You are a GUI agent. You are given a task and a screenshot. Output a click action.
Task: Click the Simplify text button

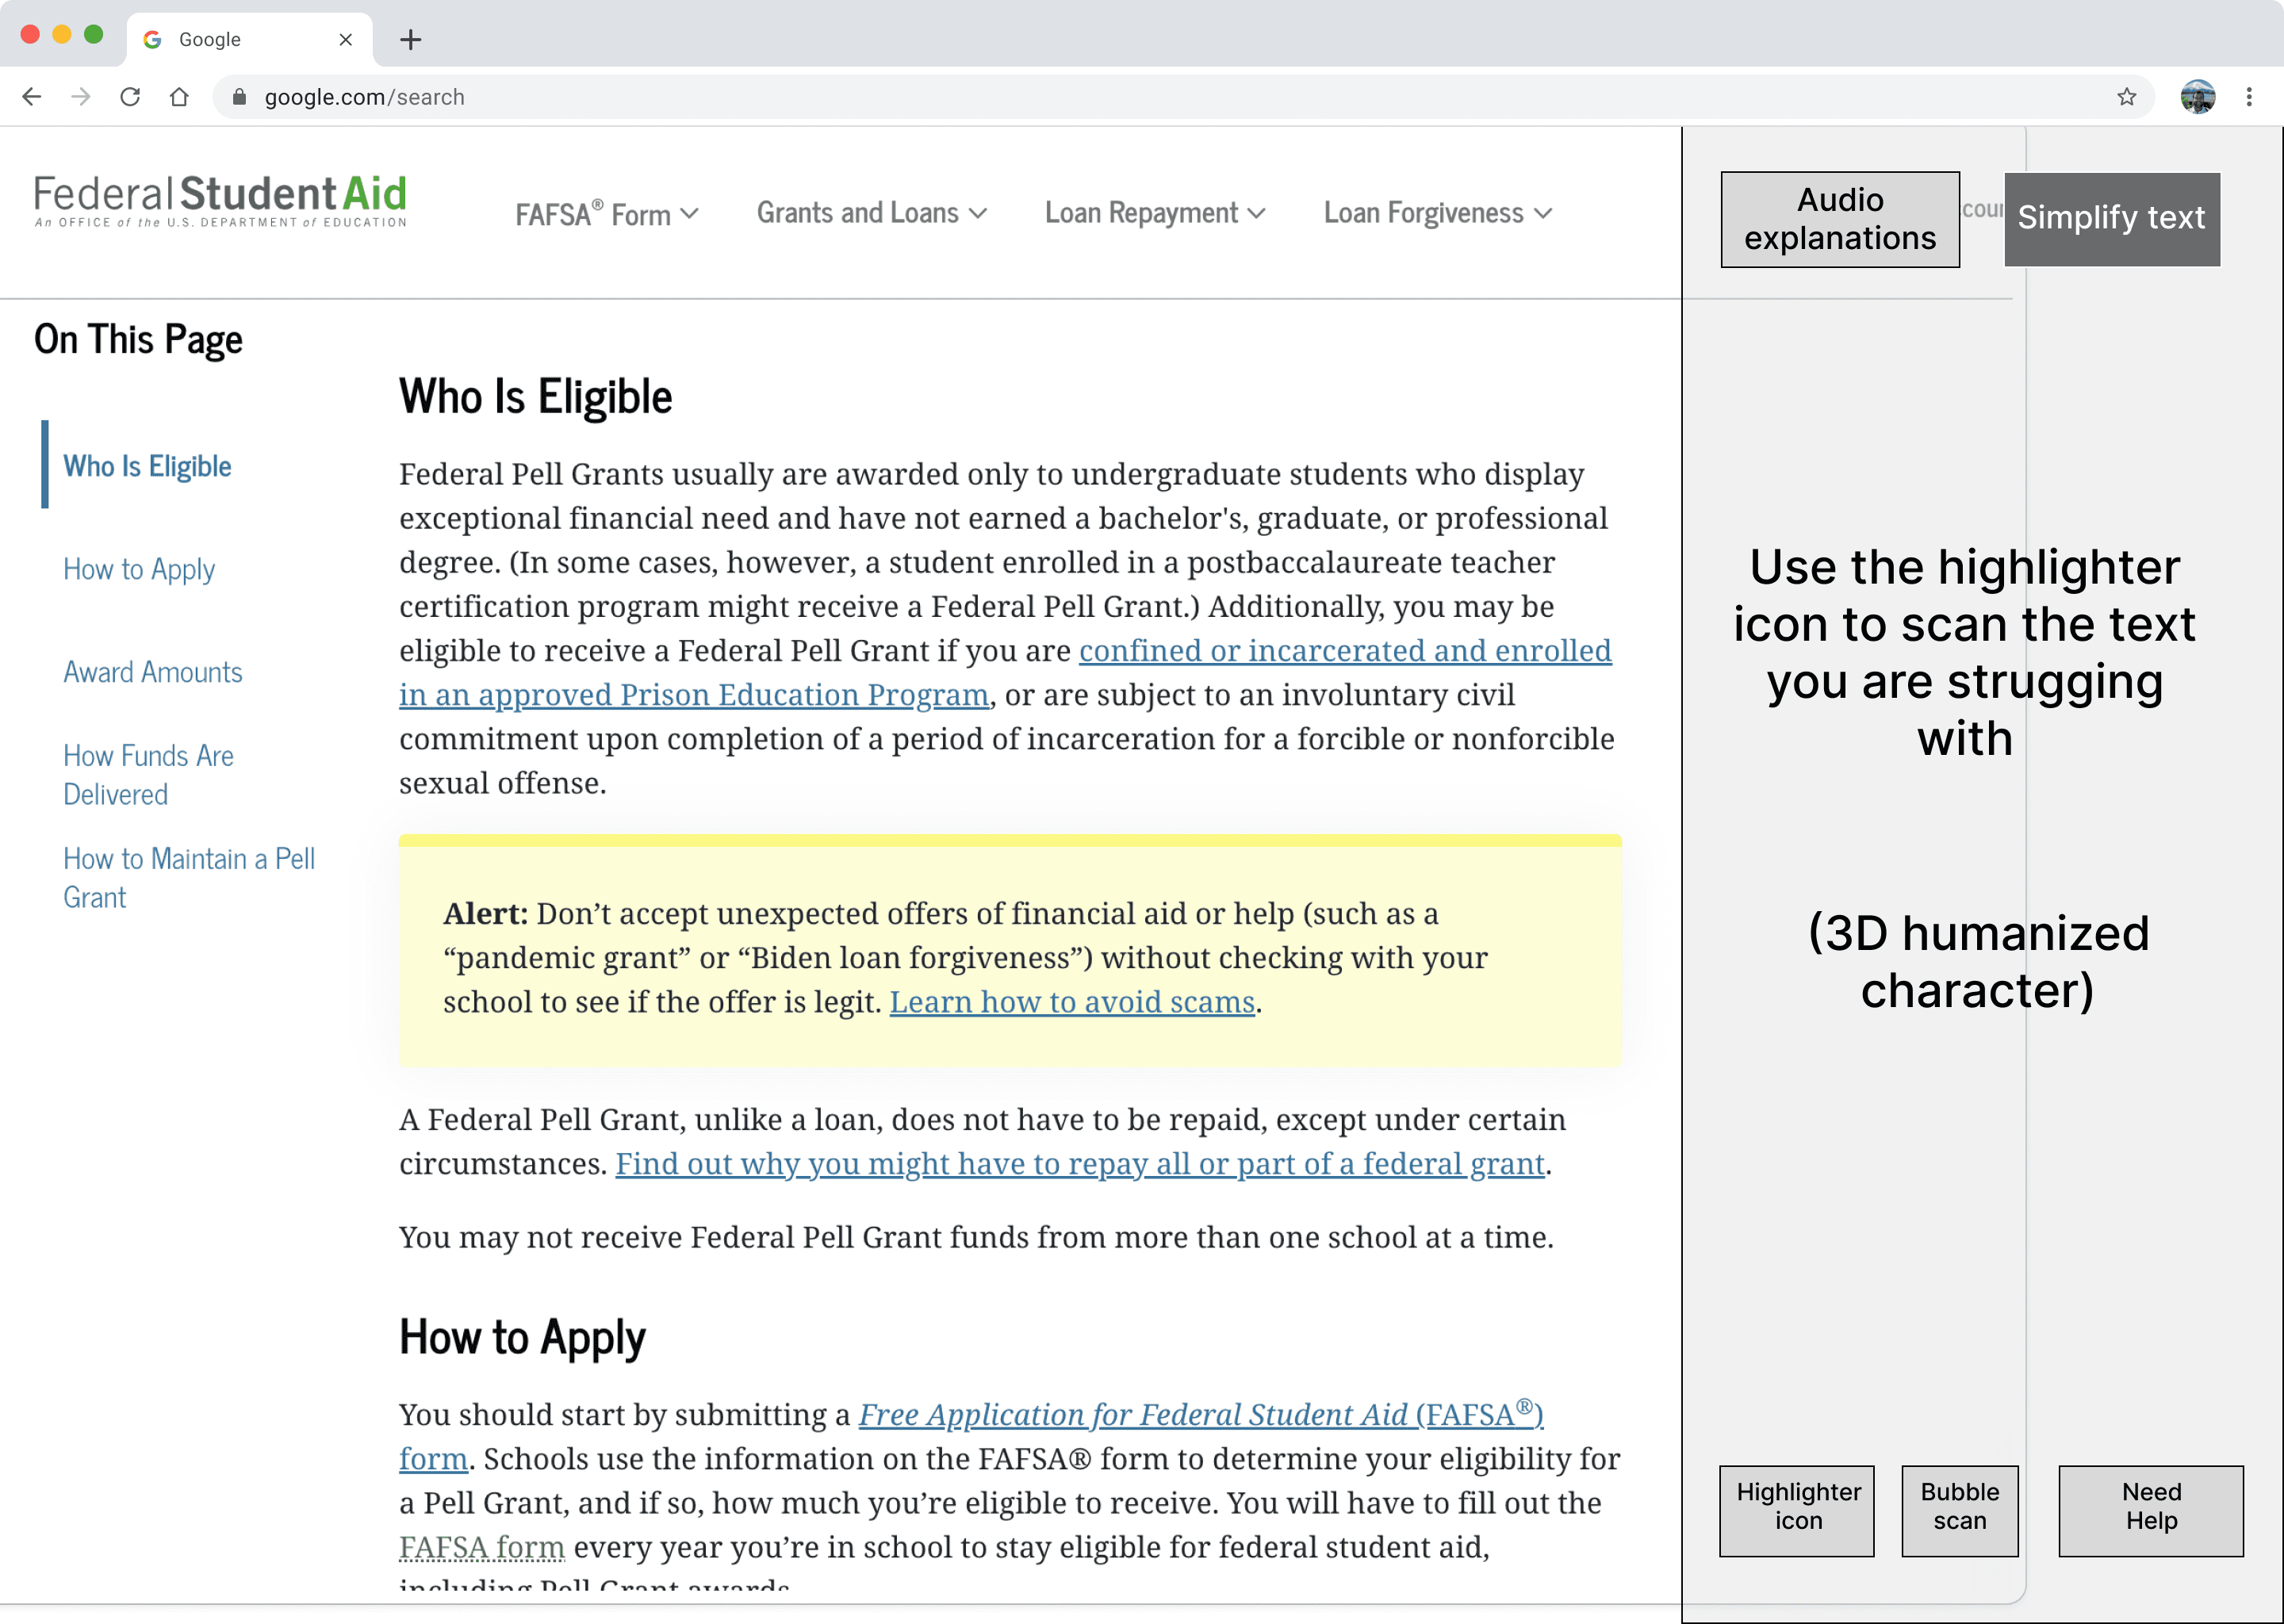(x=2111, y=218)
